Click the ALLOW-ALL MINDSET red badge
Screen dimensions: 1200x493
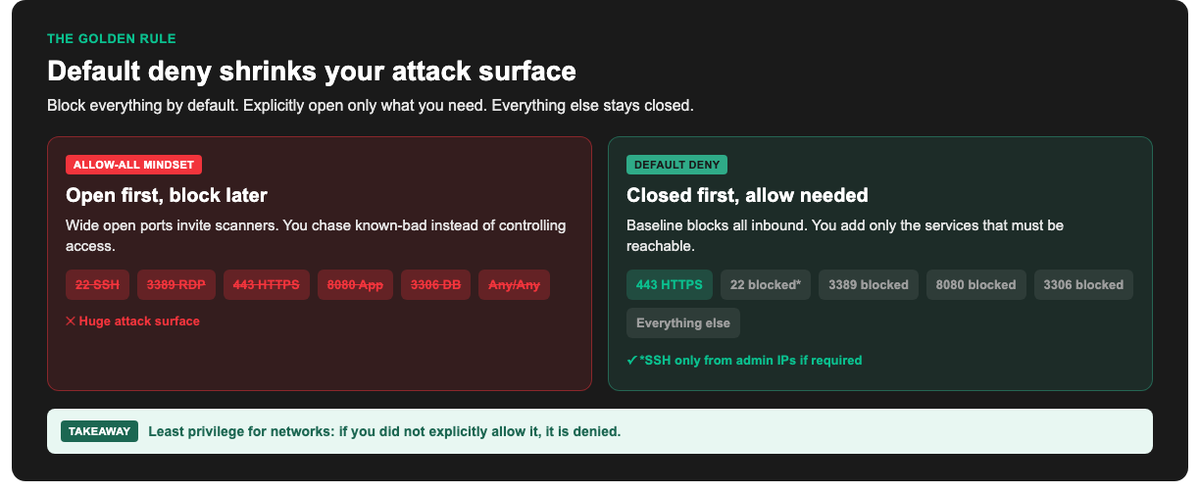(134, 165)
